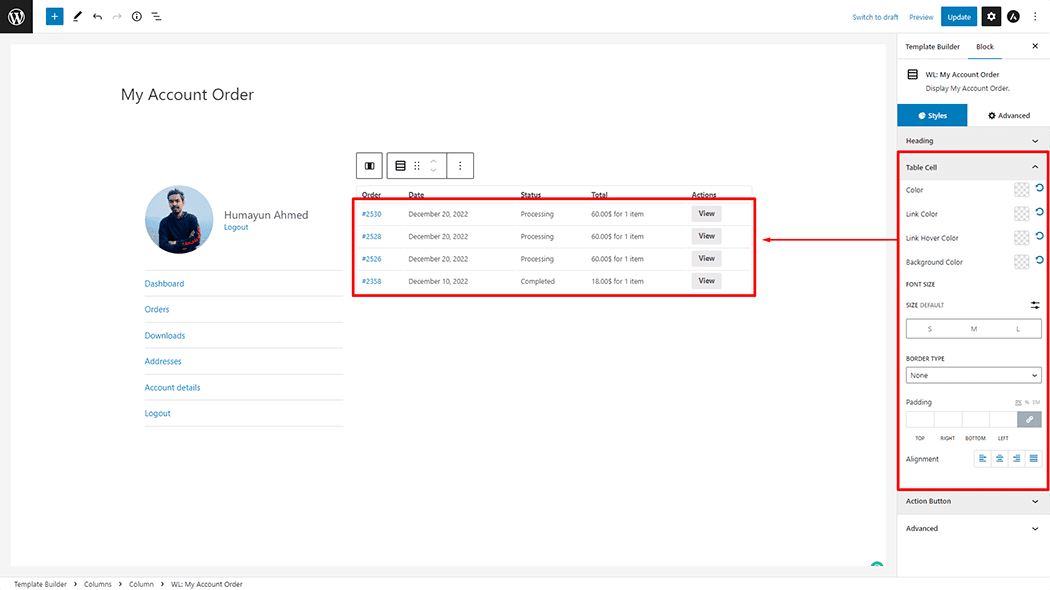Open the List View outline icon
Viewport: 1050px width, 590px height.
point(157,16)
